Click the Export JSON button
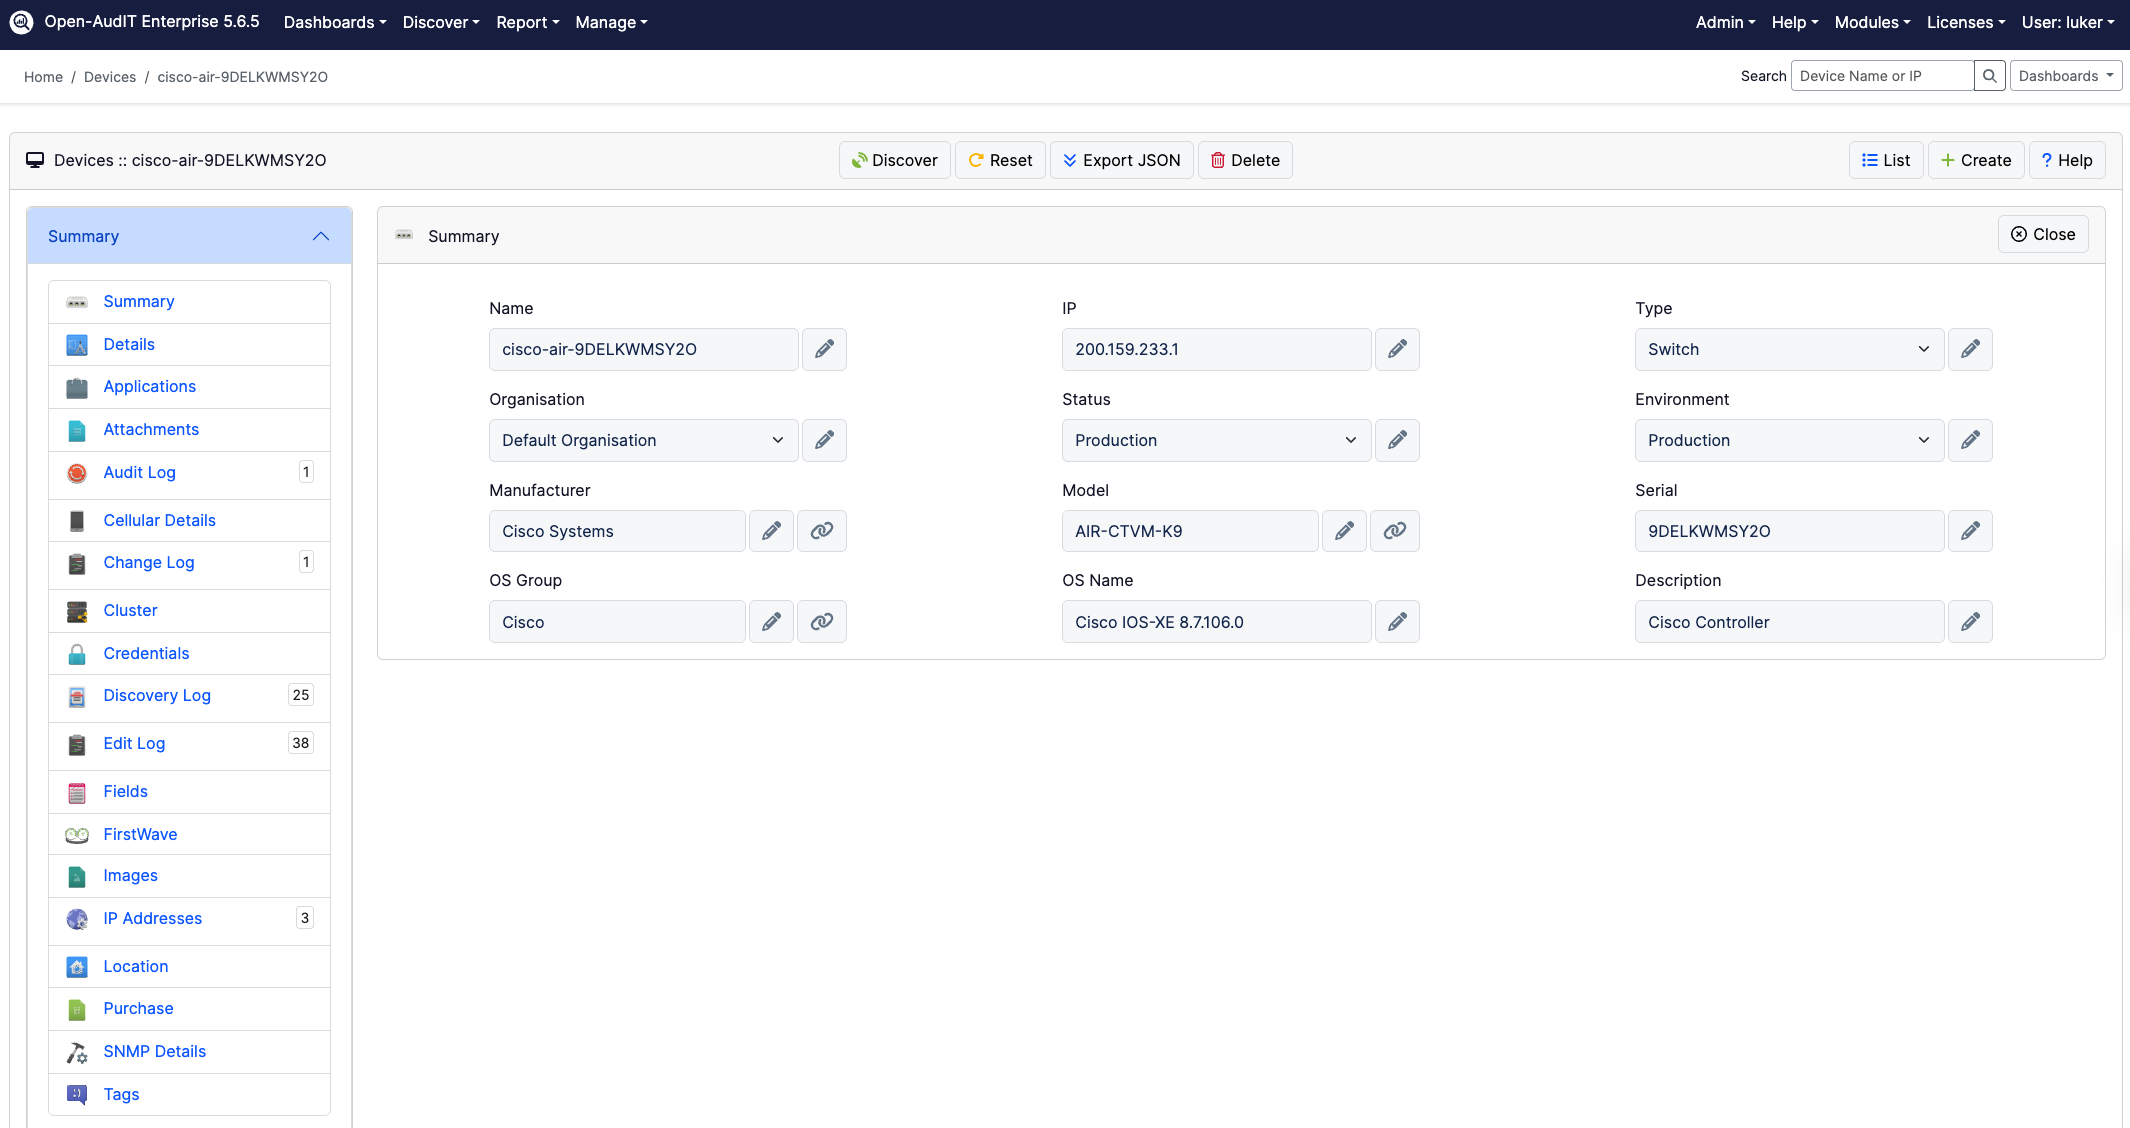The image size is (2130, 1128). point(1121,160)
